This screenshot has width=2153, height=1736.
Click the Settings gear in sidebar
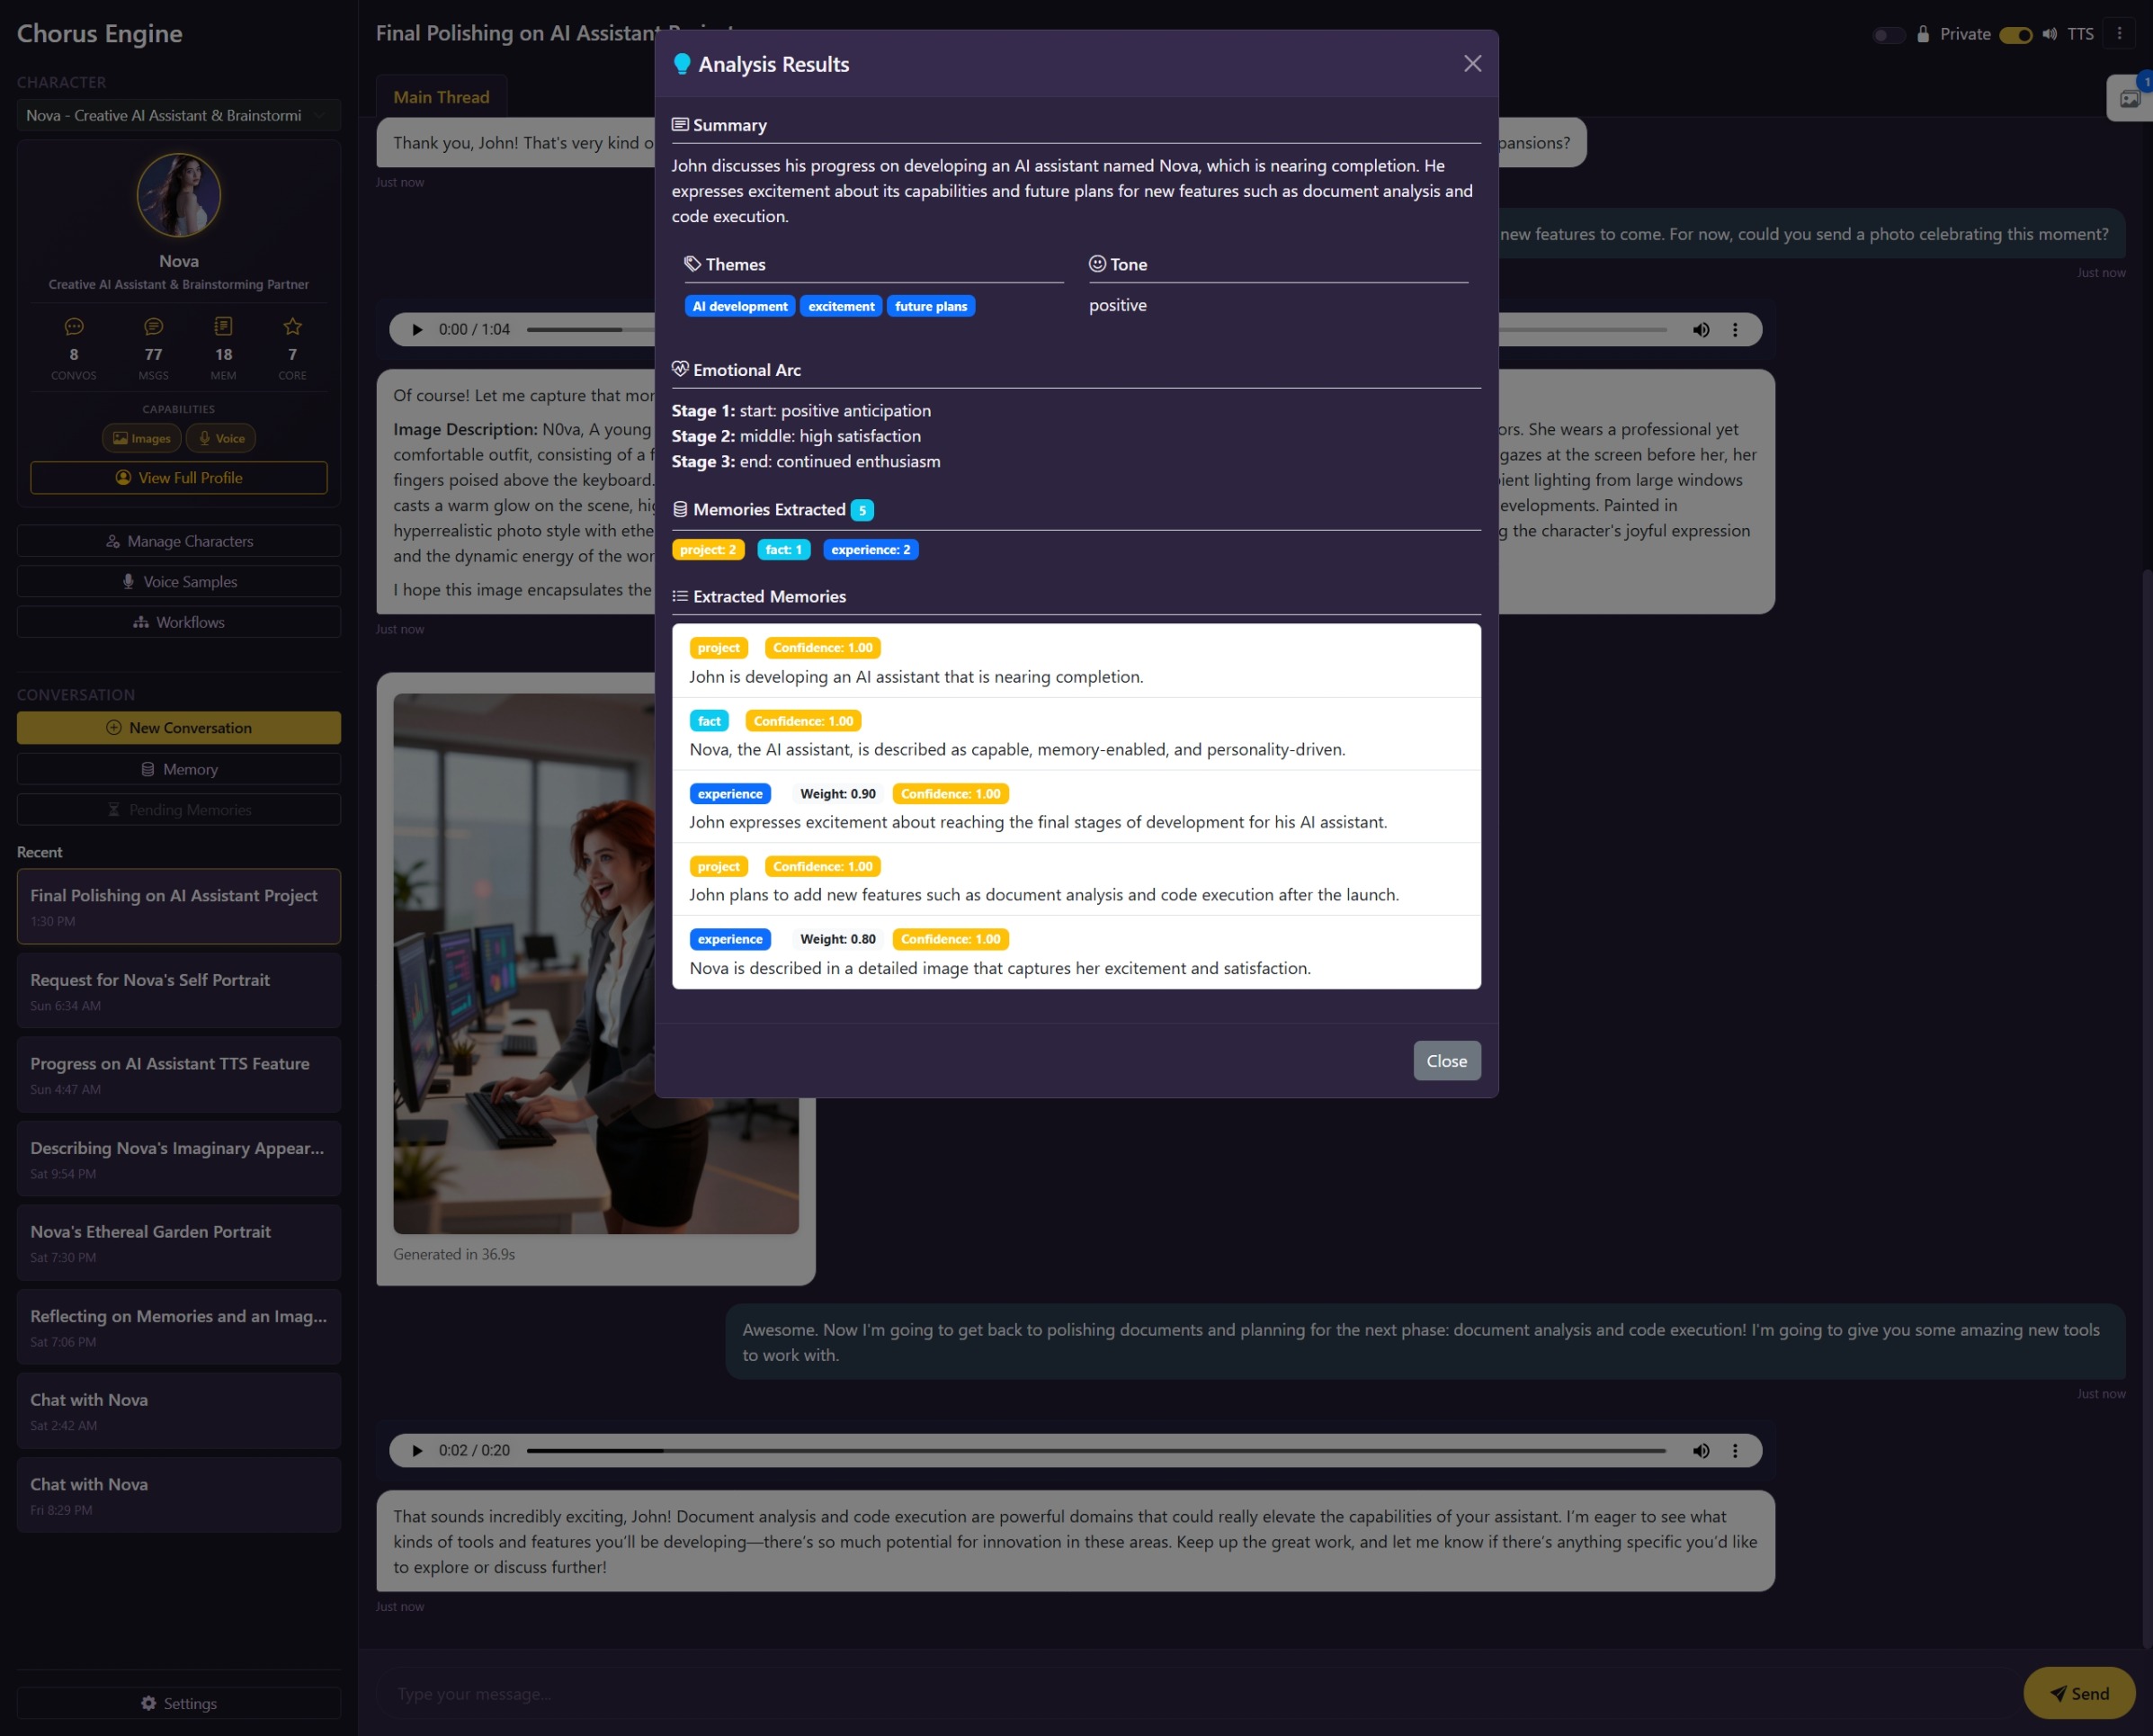(x=179, y=1703)
